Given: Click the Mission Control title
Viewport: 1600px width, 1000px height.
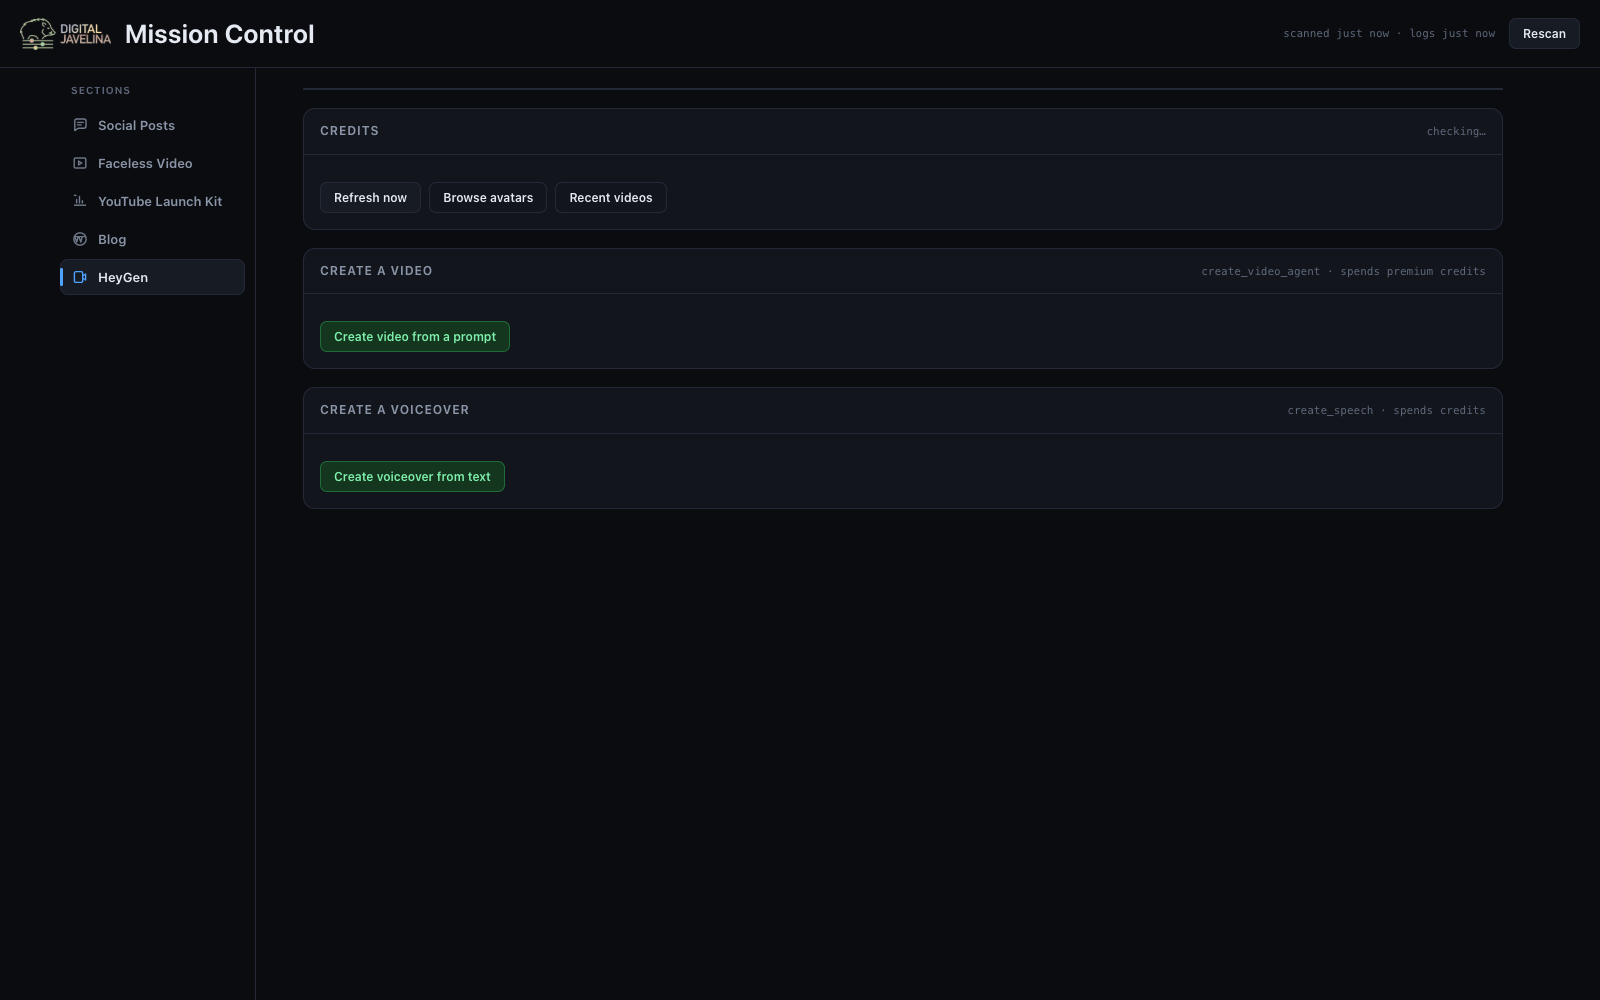Looking at the screenshot, I should coord(220,34).
